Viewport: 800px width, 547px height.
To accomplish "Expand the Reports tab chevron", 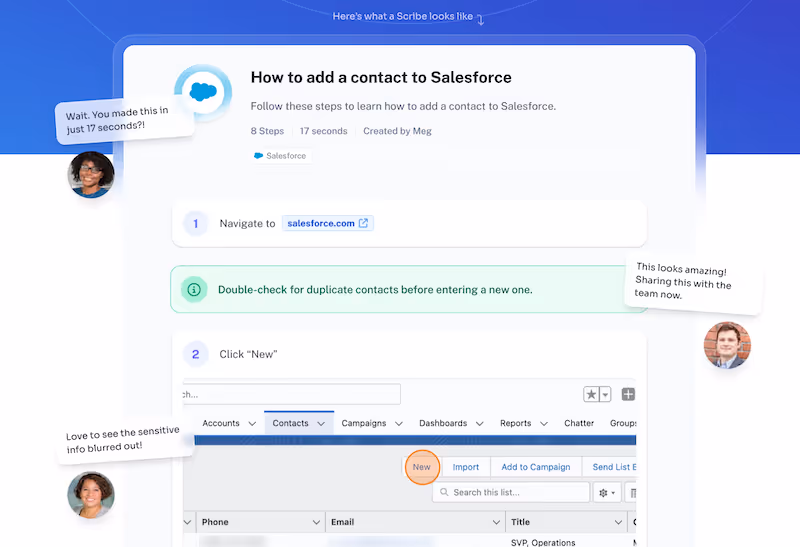I will coord(544,424).
